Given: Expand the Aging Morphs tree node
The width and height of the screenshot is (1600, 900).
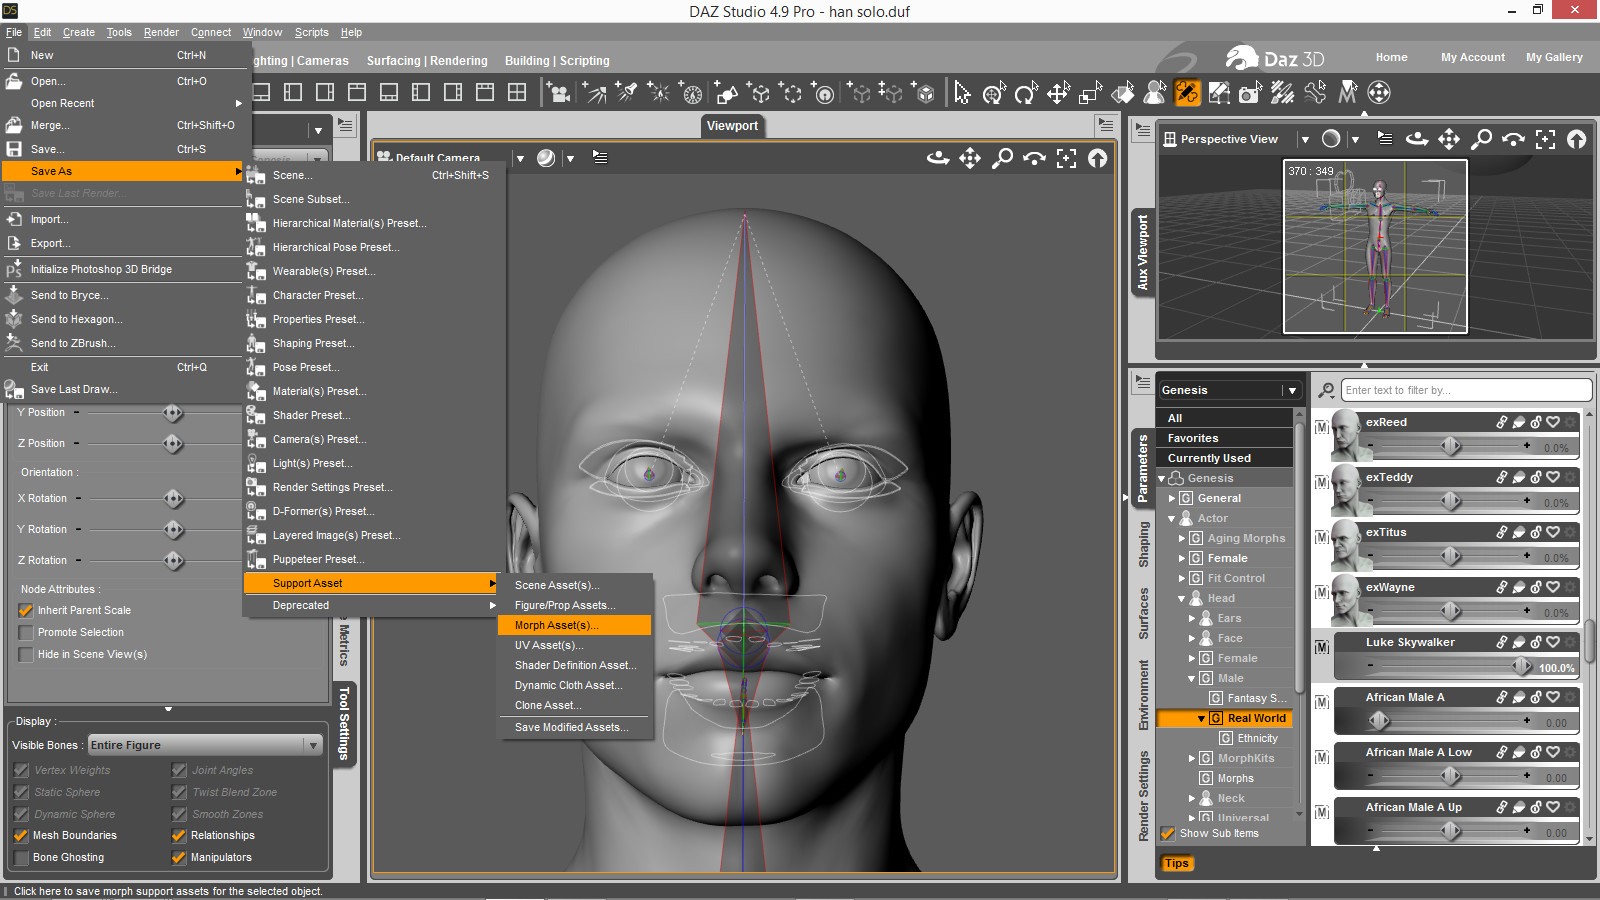Looking at the screenshot, I should coord(1182,538).
